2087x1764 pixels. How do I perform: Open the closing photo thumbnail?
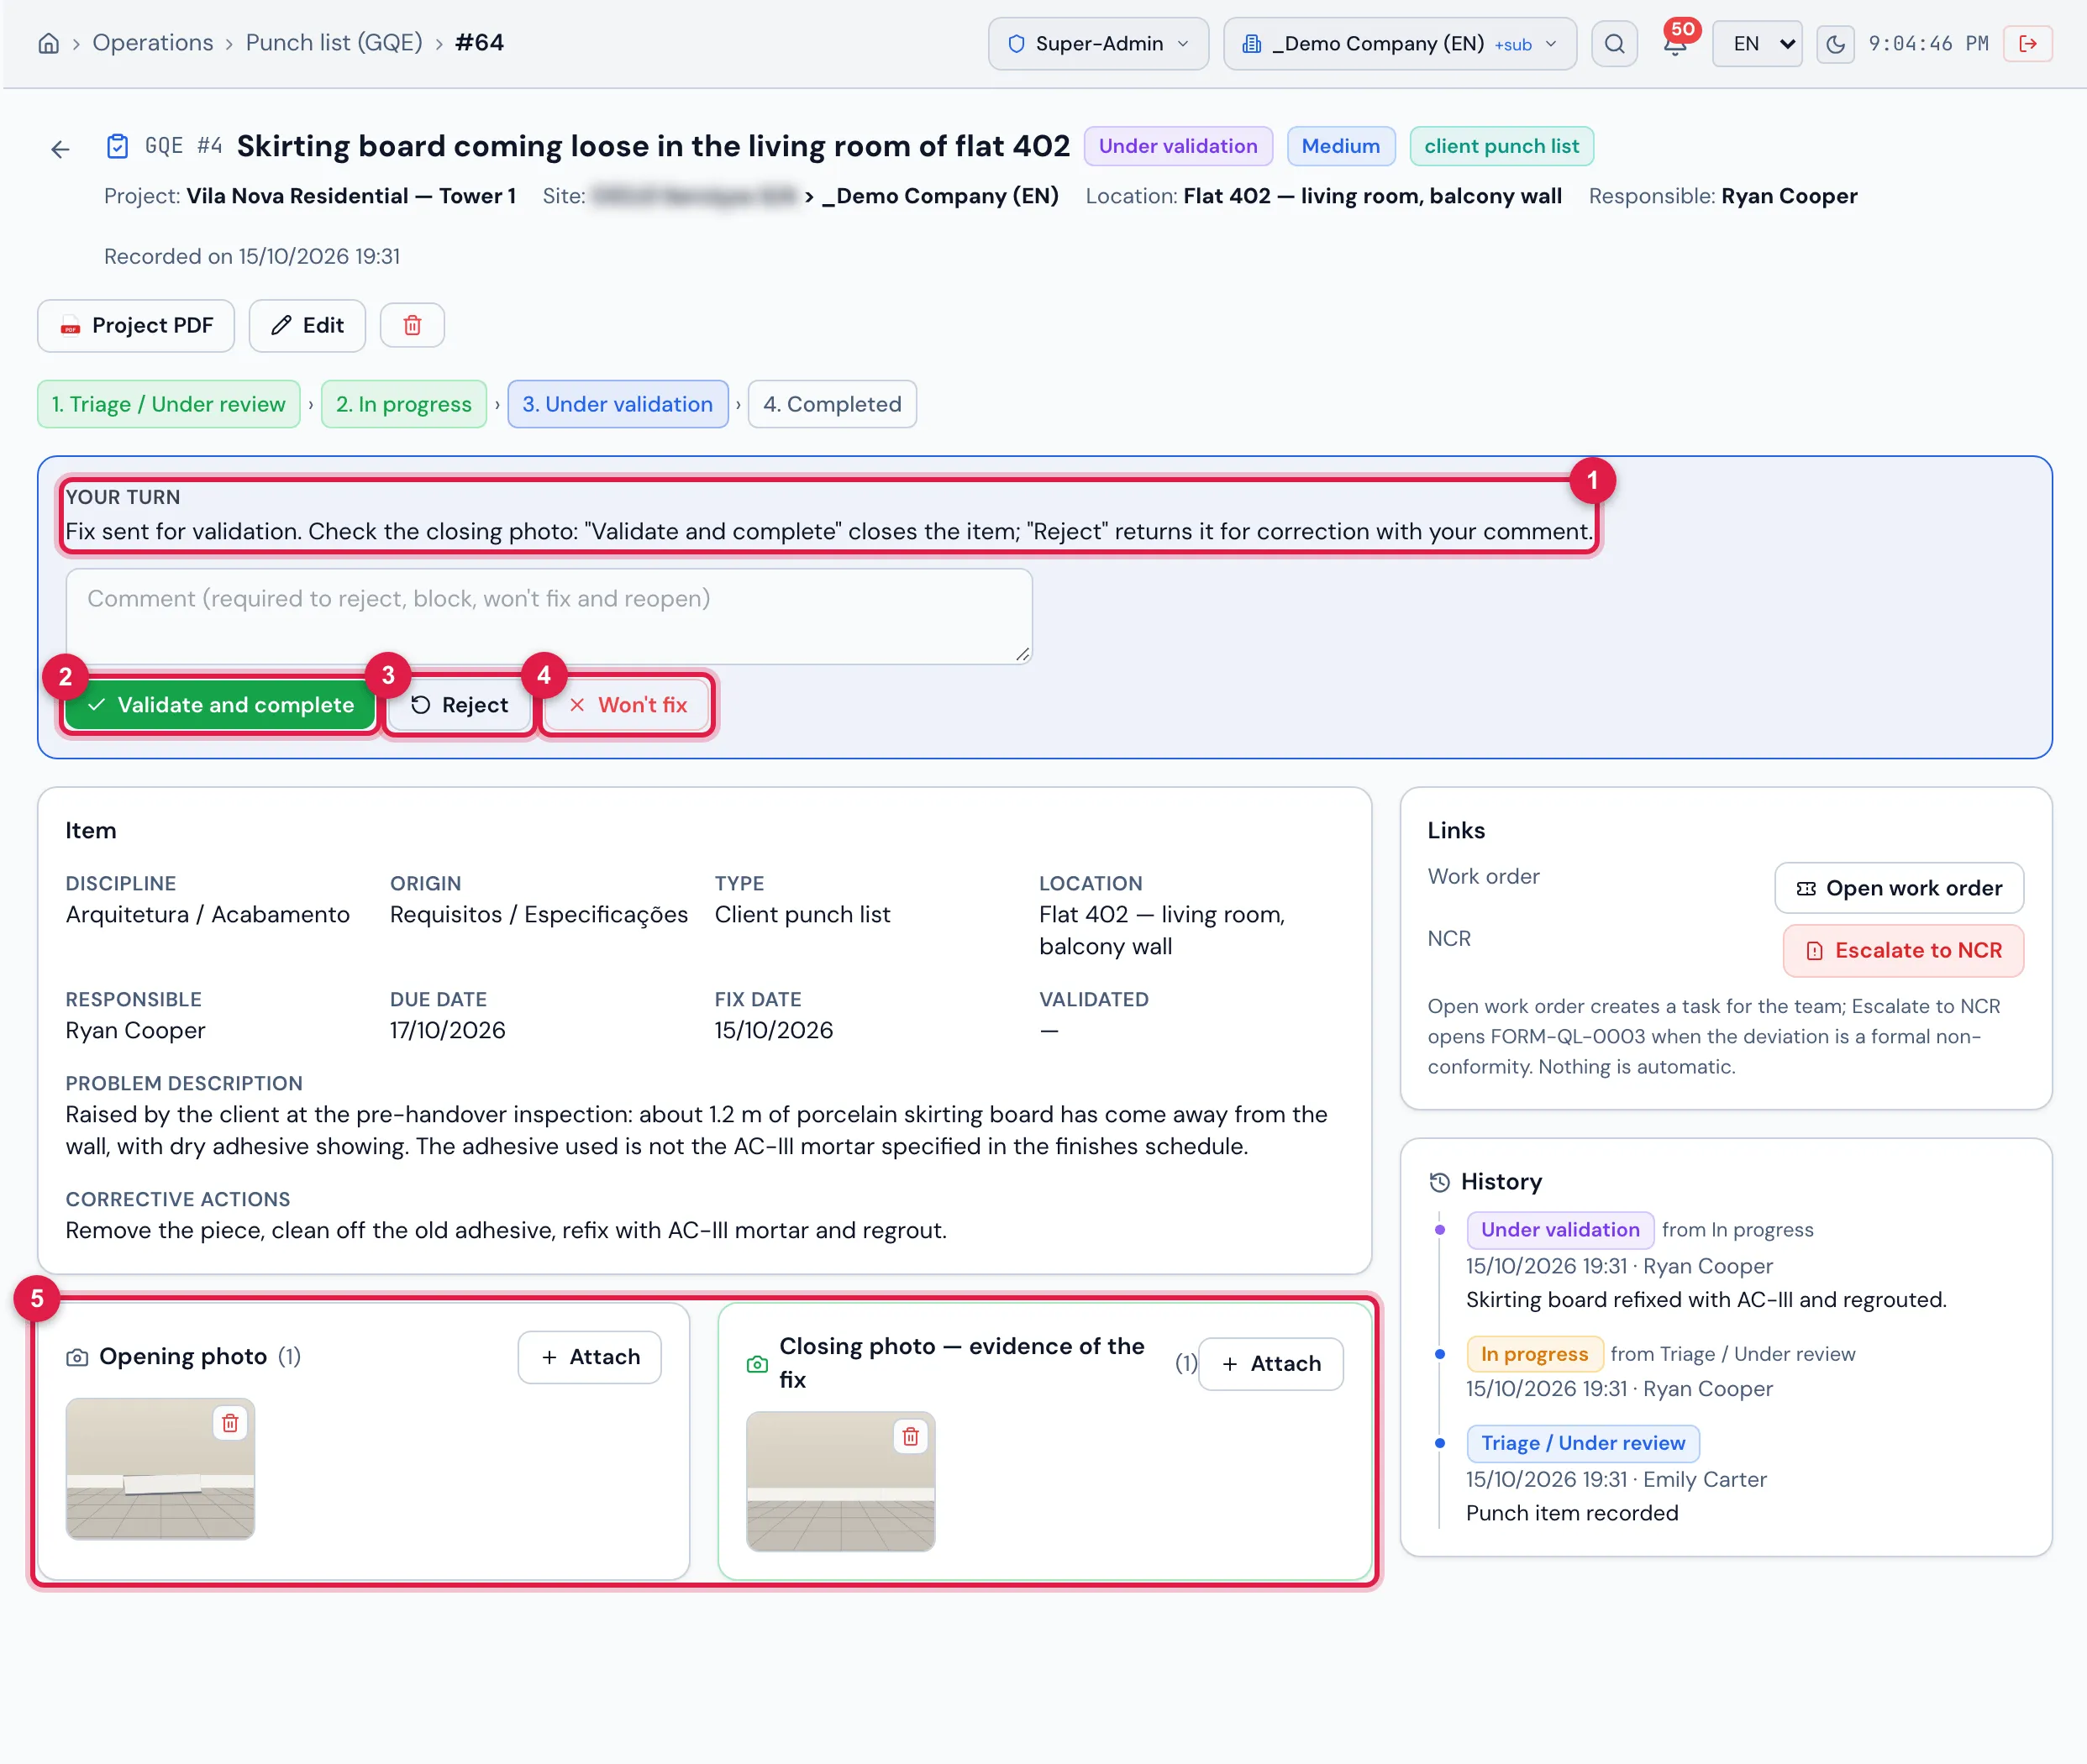pyautogui.click(x=841, y=1482)
